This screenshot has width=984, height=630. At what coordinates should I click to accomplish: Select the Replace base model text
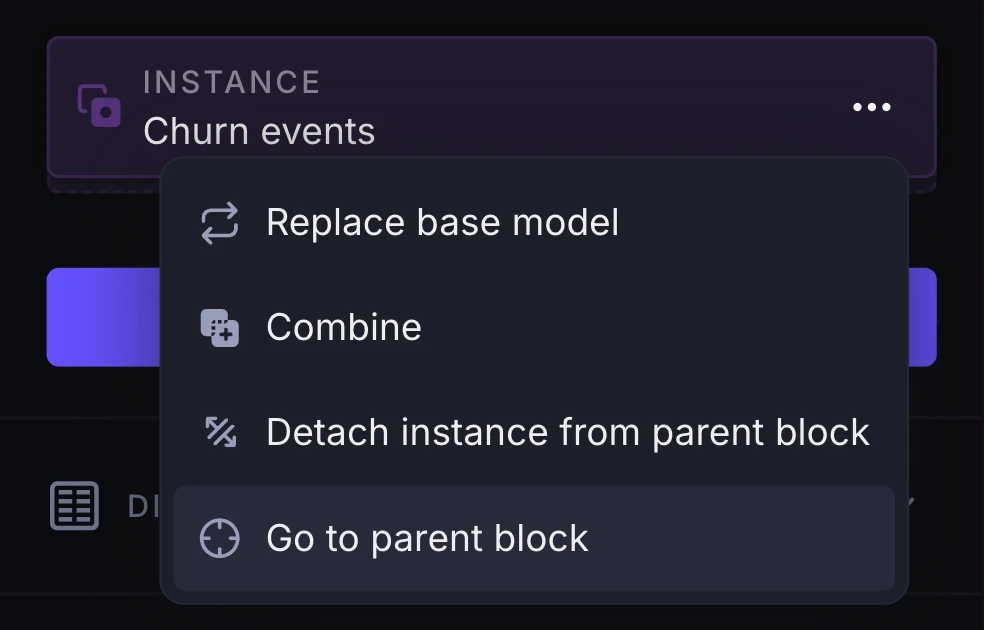click(442, 222)
